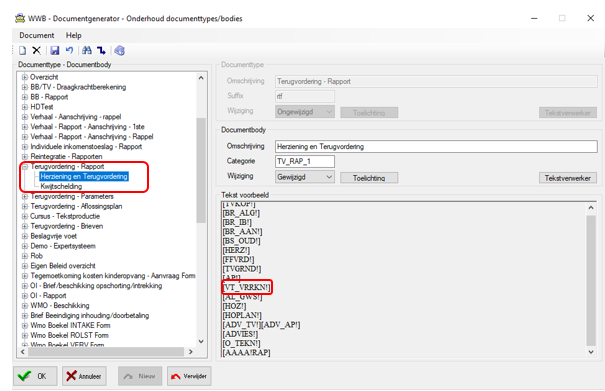Click the Documentbody Omschrijving input field
The width and height of the screenshot is (605, 391).
pyautogui.click(x=436, y=147)
